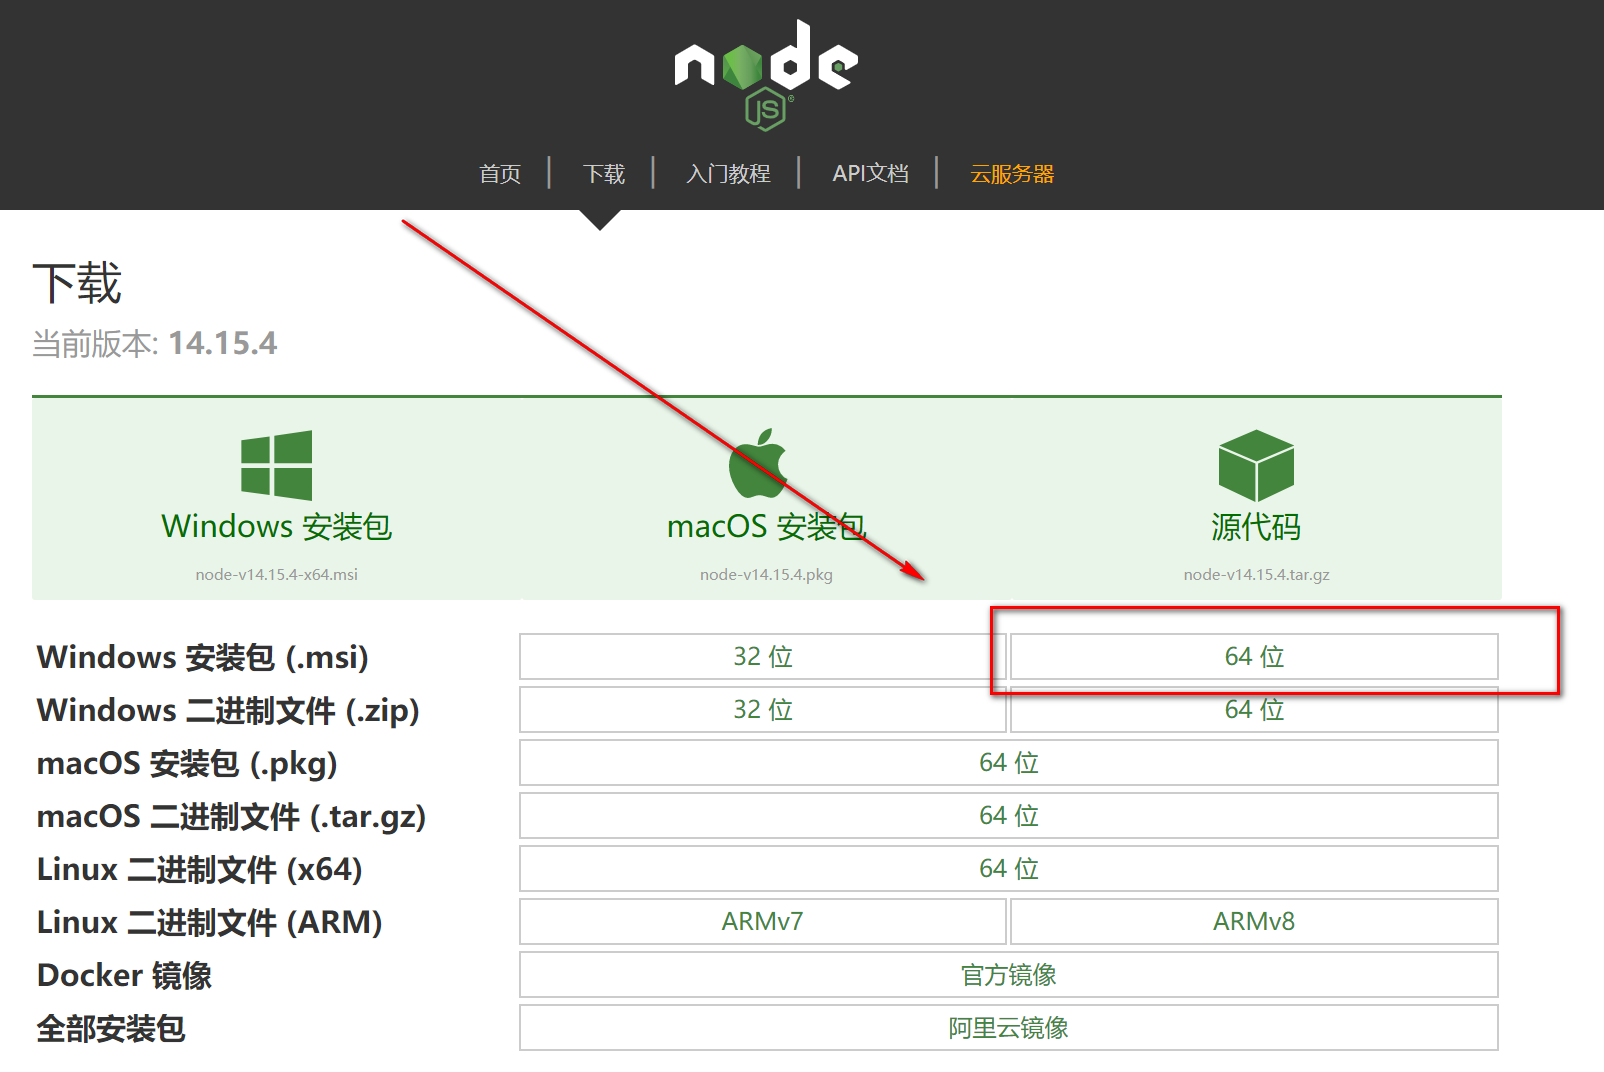
Task: Open the 入门教程 nav item
Action: [728, 174]
